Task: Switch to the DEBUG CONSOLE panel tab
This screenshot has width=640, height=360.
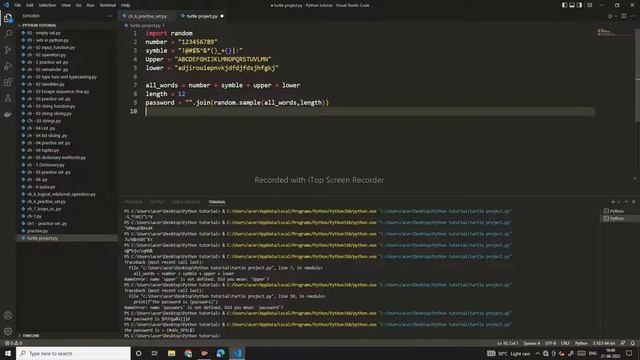Action: [186, 202]
